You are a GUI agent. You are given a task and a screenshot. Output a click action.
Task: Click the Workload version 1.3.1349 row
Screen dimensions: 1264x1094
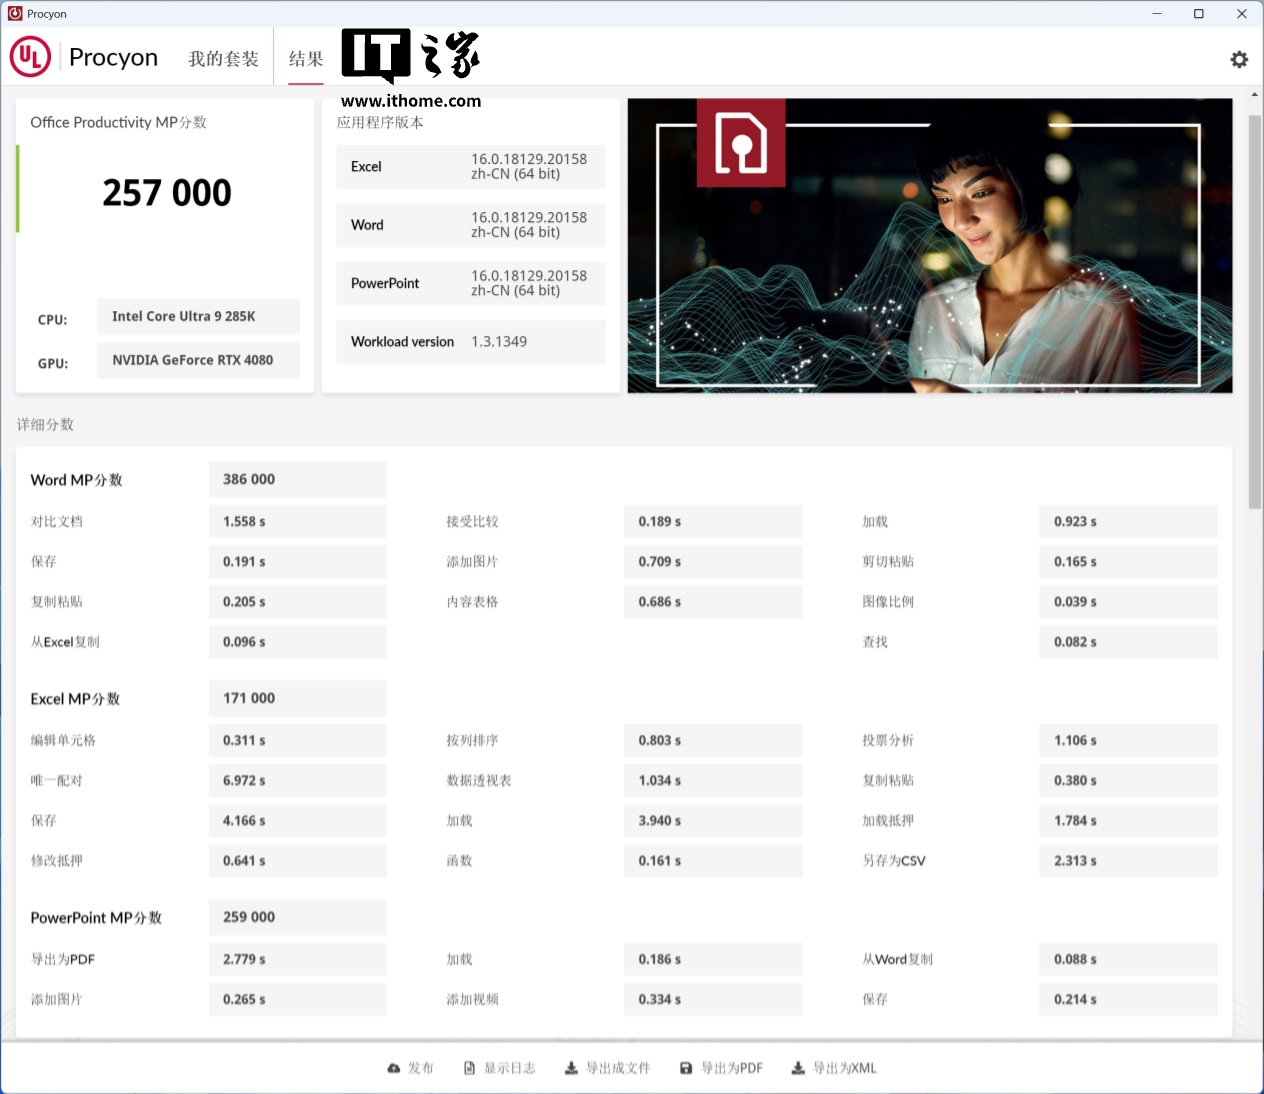(x=470, y=342)
